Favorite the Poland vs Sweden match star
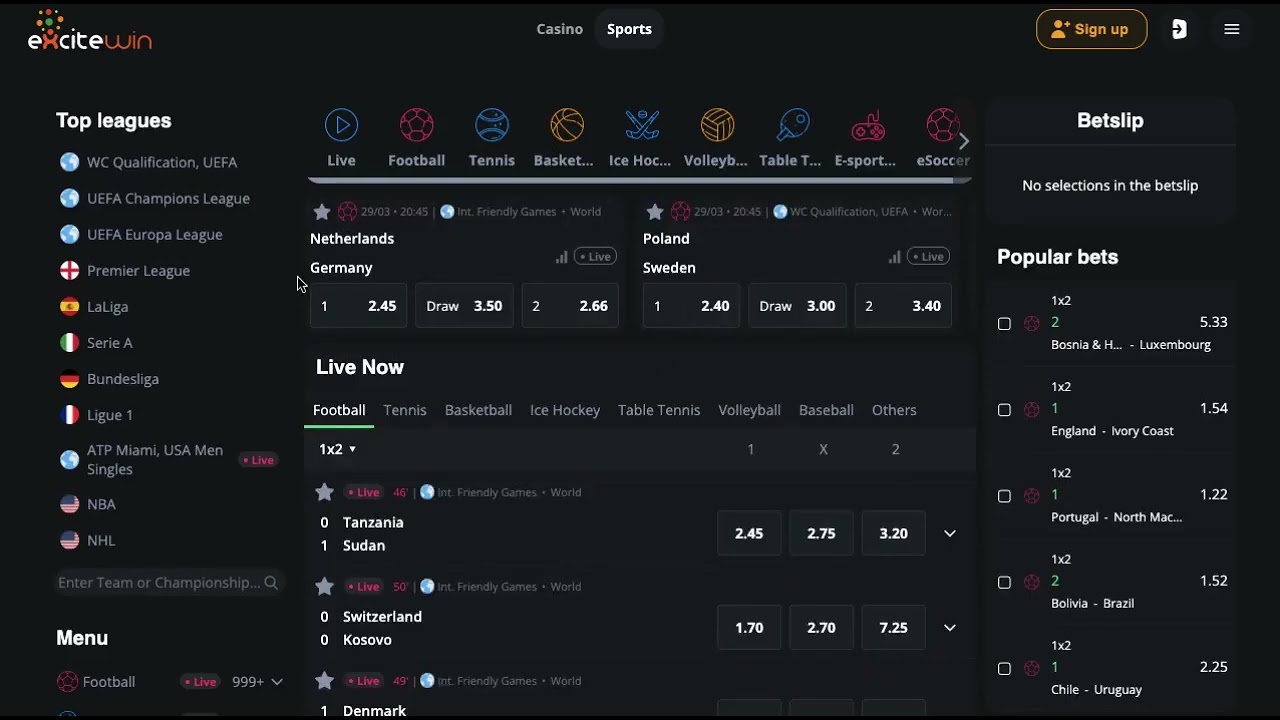 [655, 212]
